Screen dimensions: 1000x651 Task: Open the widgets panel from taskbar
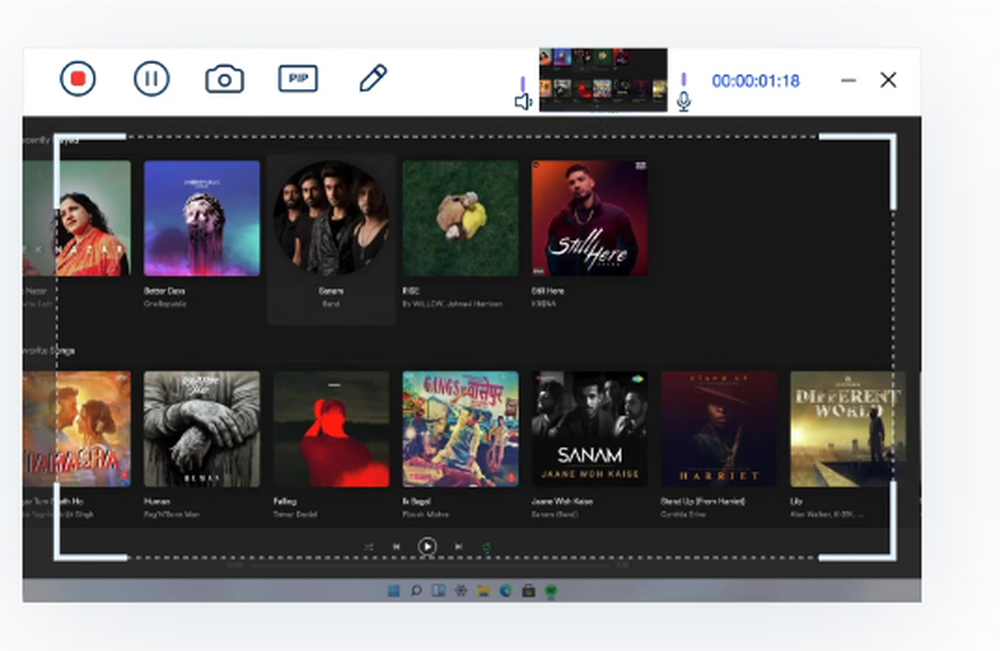[438, 591]
